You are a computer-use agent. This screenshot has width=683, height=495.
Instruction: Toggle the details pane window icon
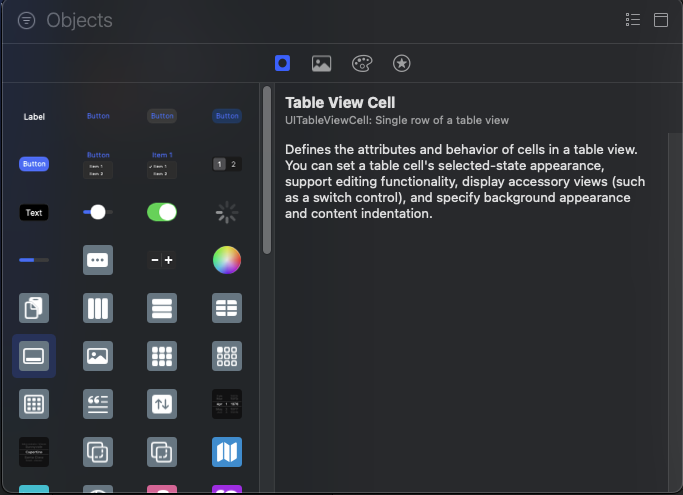[x=660, y=20]
